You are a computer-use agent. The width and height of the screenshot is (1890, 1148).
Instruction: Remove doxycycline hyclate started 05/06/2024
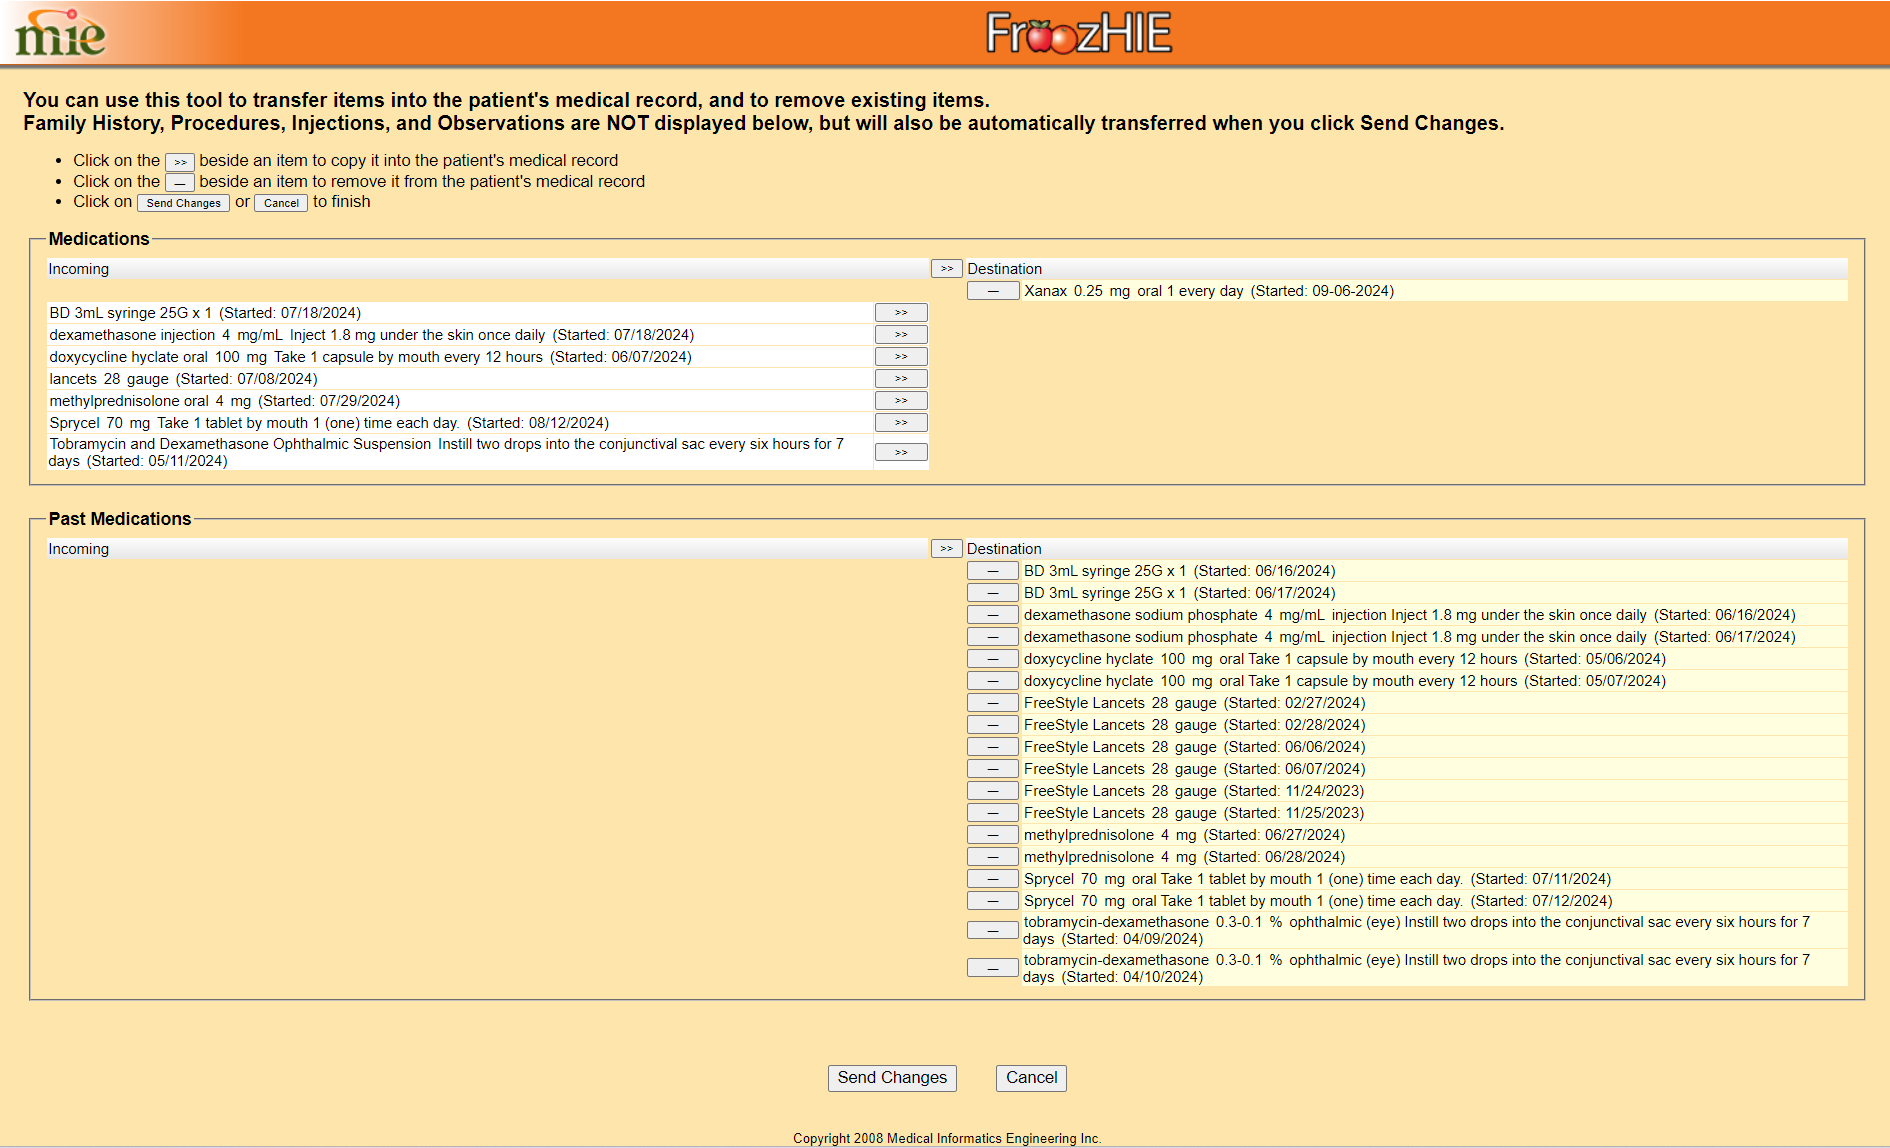(x=992, y=659)
